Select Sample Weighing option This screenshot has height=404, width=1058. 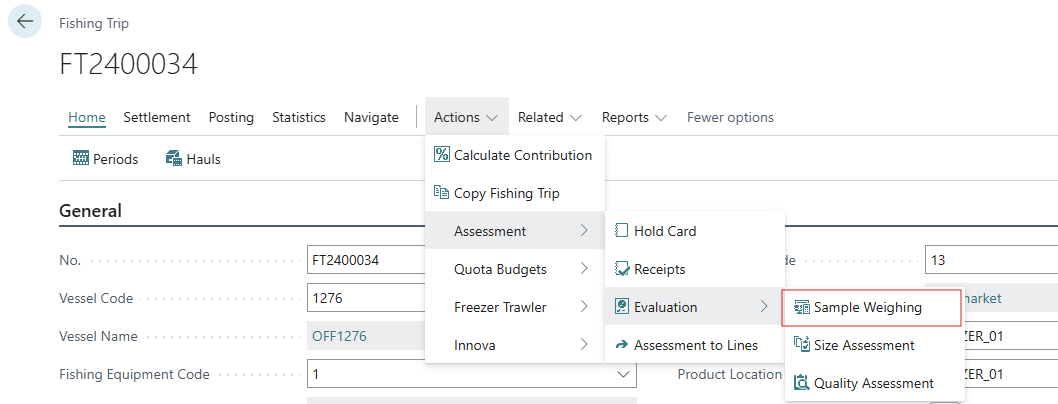(867, 307)
